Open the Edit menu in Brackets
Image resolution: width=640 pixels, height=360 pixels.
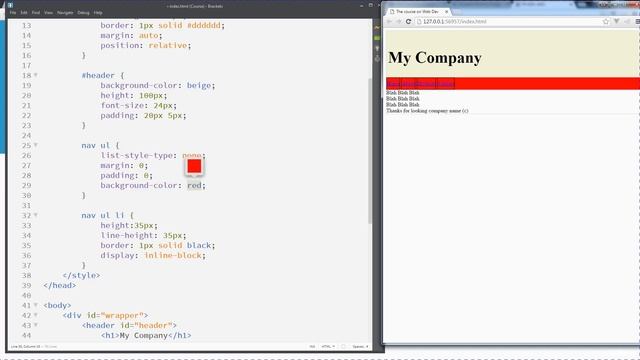point(24,13)
